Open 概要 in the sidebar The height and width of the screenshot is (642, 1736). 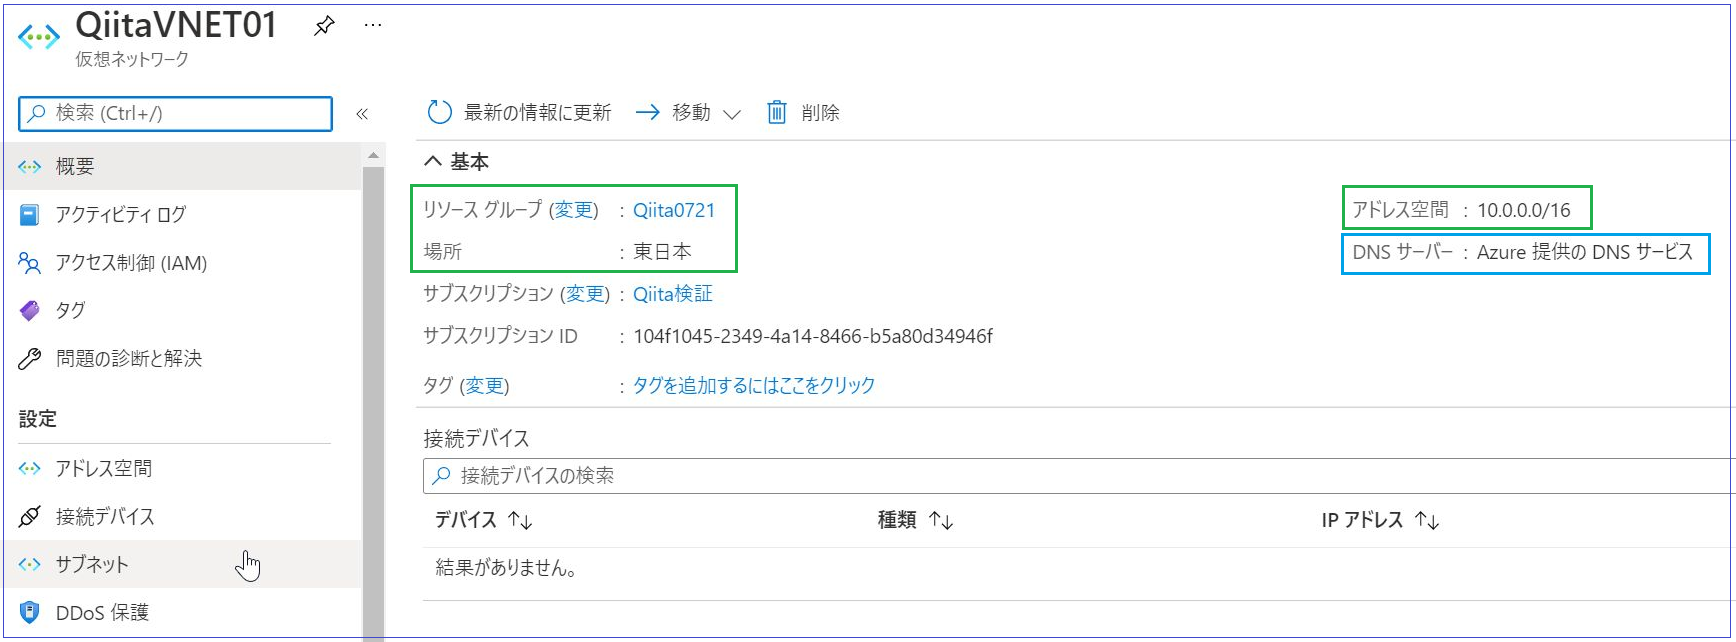(181, 166)
